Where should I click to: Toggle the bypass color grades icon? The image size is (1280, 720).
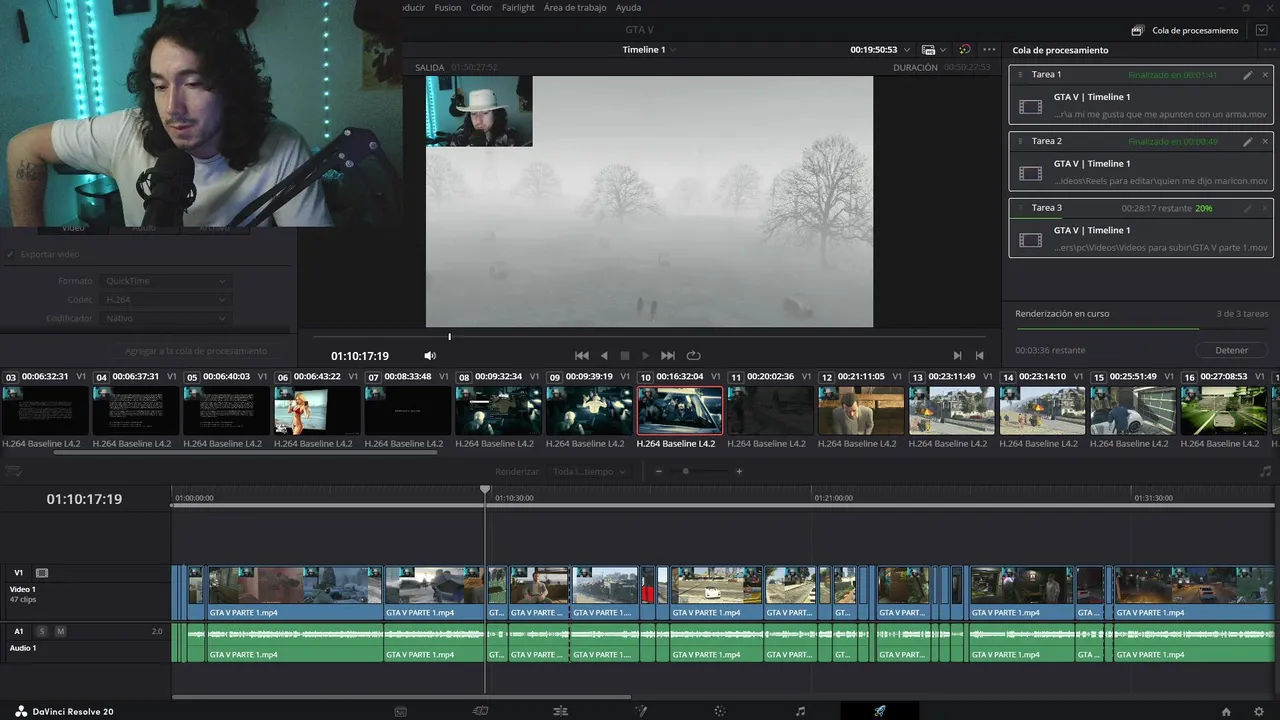(x=964, y=49)
